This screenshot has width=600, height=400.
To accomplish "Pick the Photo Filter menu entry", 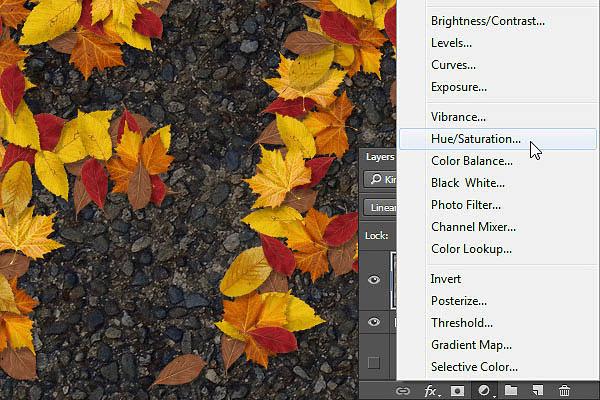I will [466, 205].
